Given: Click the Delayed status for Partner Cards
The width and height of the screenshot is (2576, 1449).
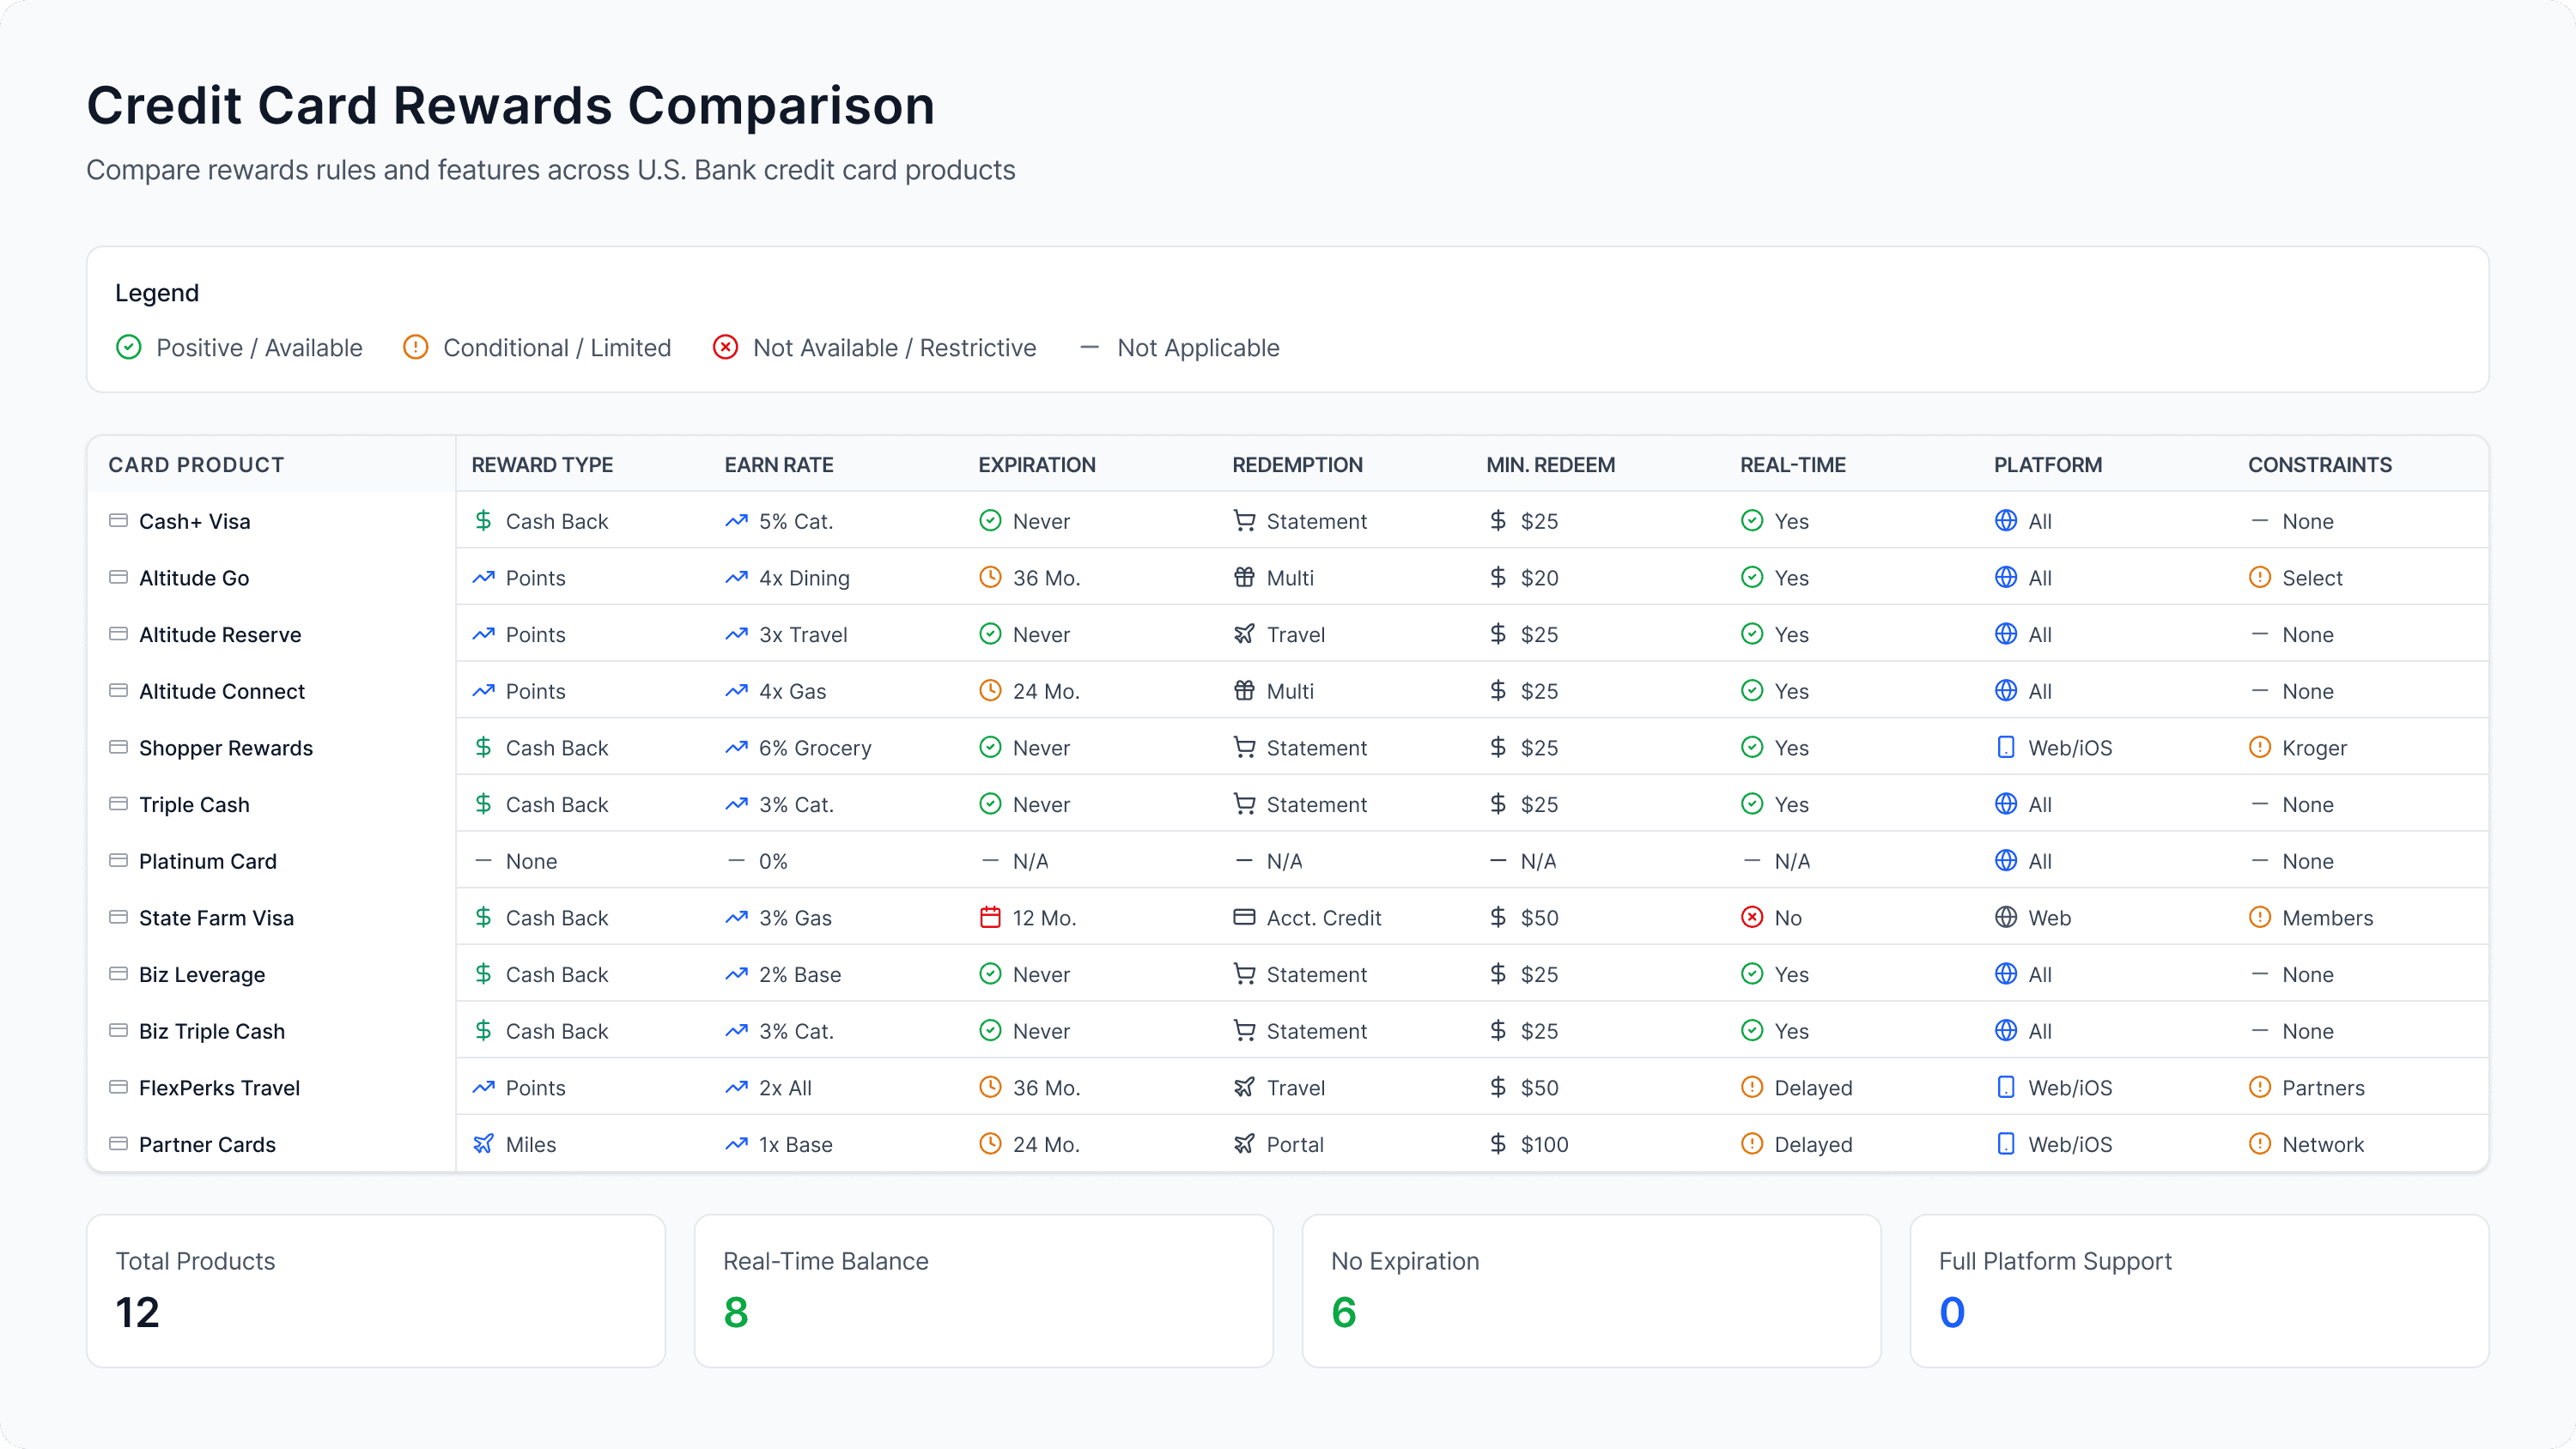Looking at the screenshot, I should 1812,1144.
